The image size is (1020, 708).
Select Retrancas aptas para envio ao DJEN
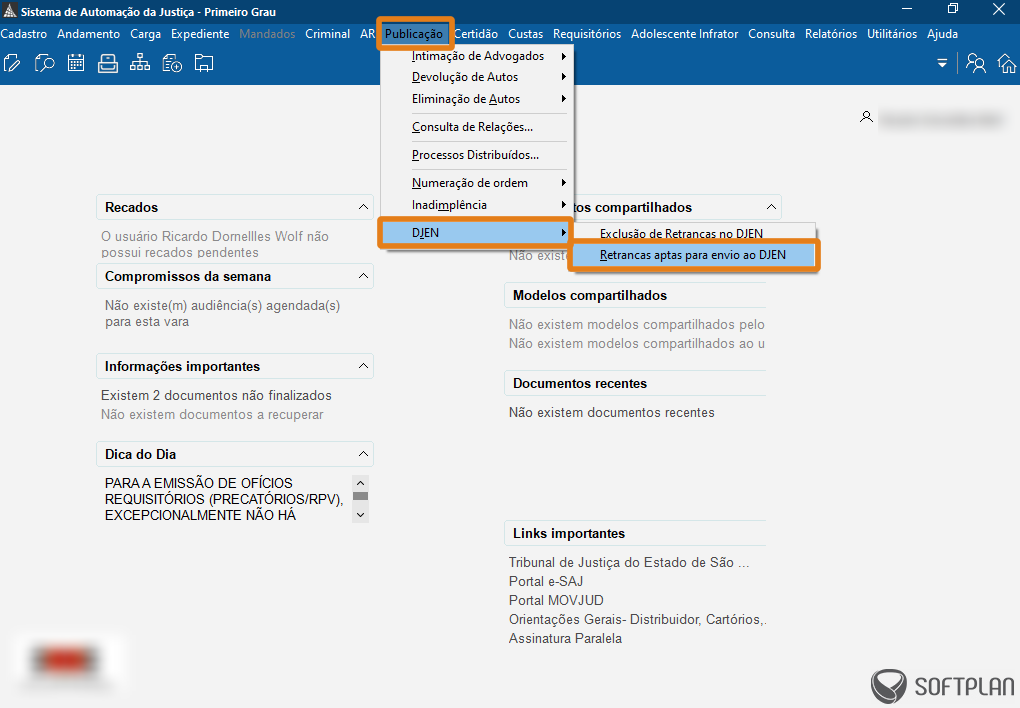click(x=693, y=255)
